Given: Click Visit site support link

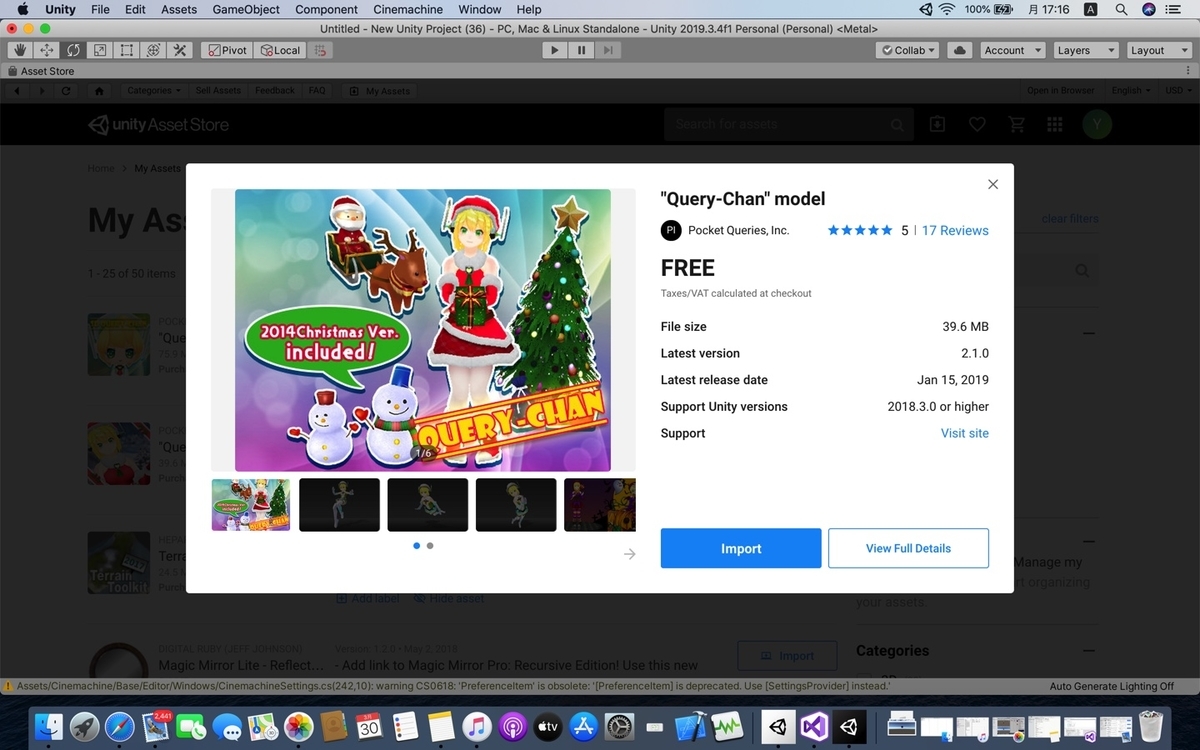Looking at the screenshot, I should pos(965,433).
